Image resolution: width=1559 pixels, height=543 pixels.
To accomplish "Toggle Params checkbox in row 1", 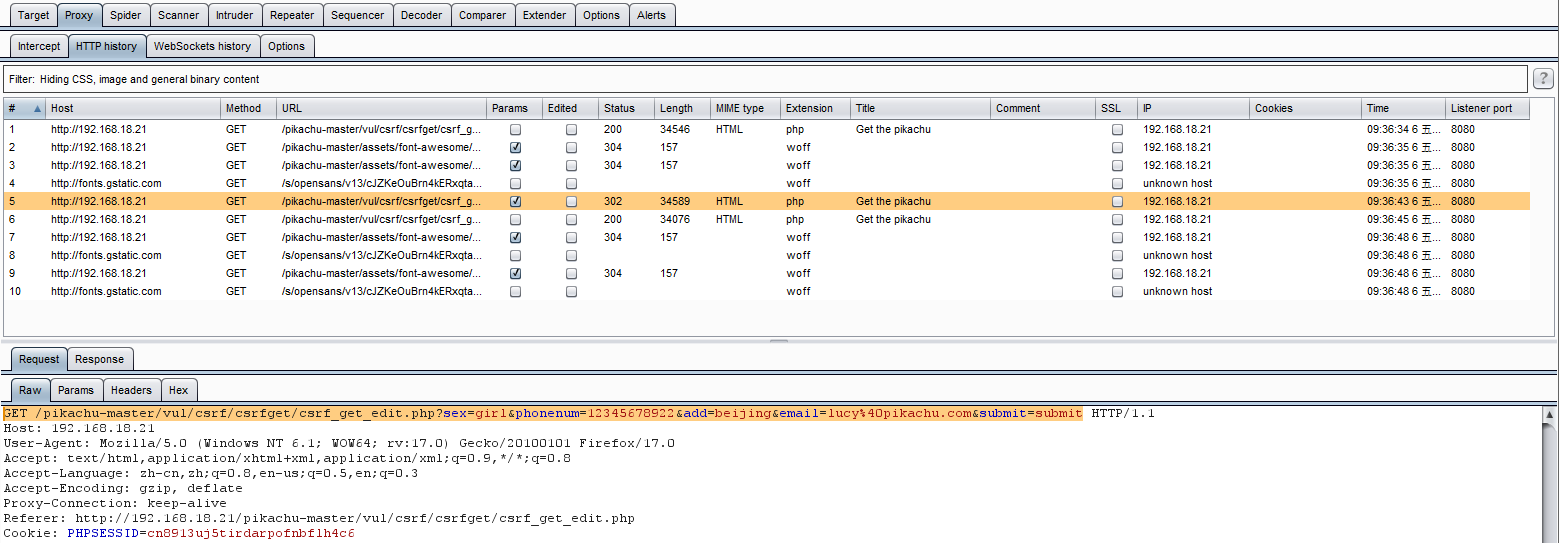I will click(x=516, y=129).
